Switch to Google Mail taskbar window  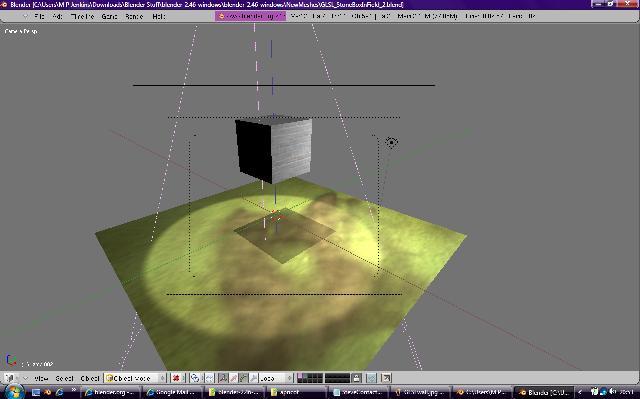click(x=173, y=392)
